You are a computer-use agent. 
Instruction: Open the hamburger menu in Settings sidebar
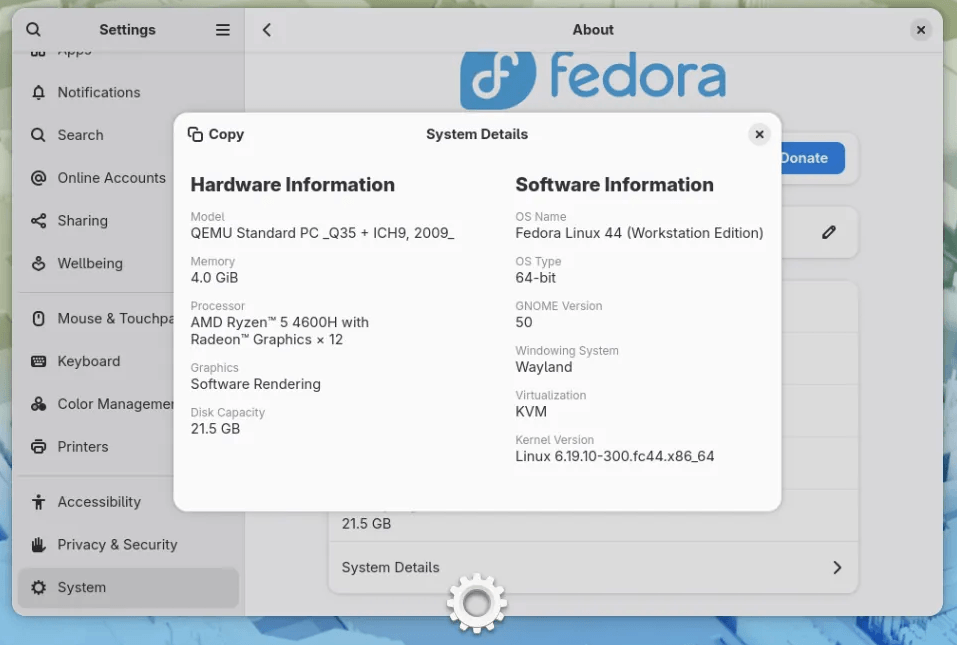pos(222,29)
